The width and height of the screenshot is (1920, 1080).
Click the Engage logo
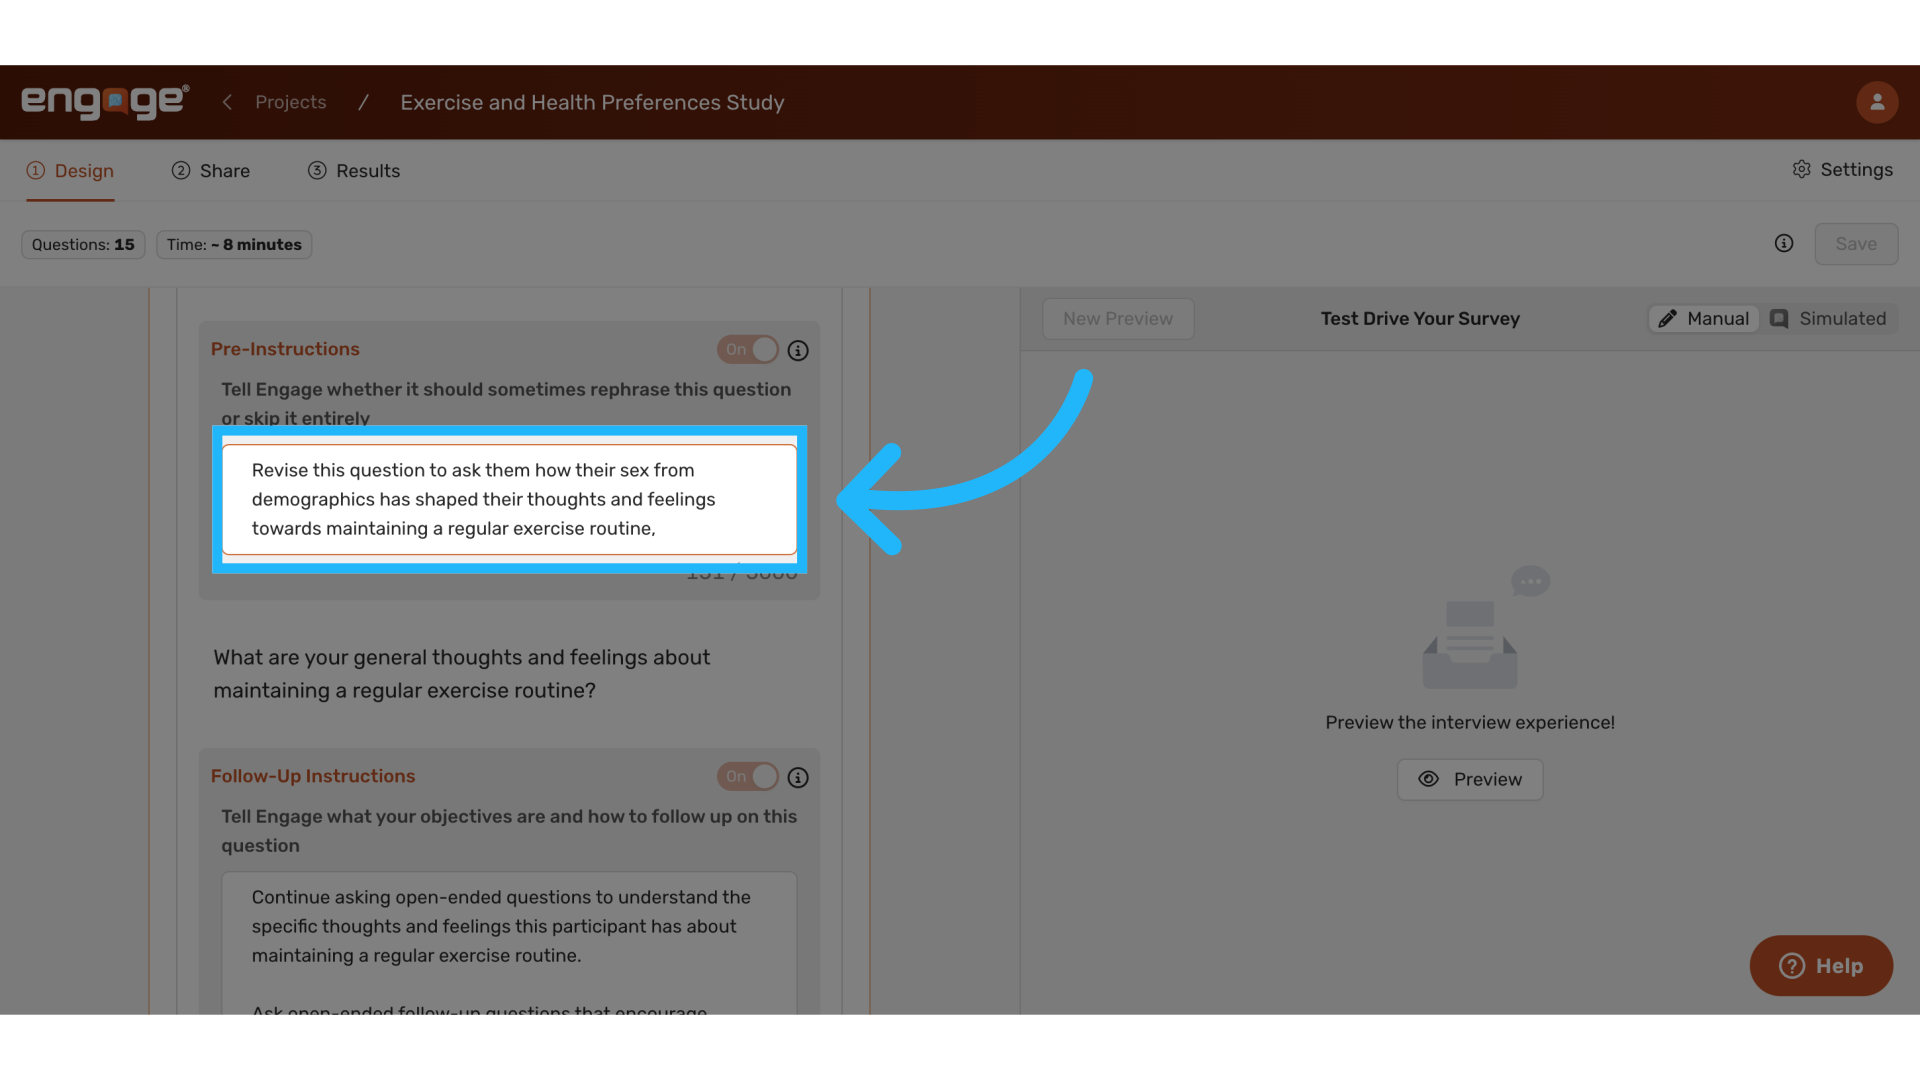105,102
